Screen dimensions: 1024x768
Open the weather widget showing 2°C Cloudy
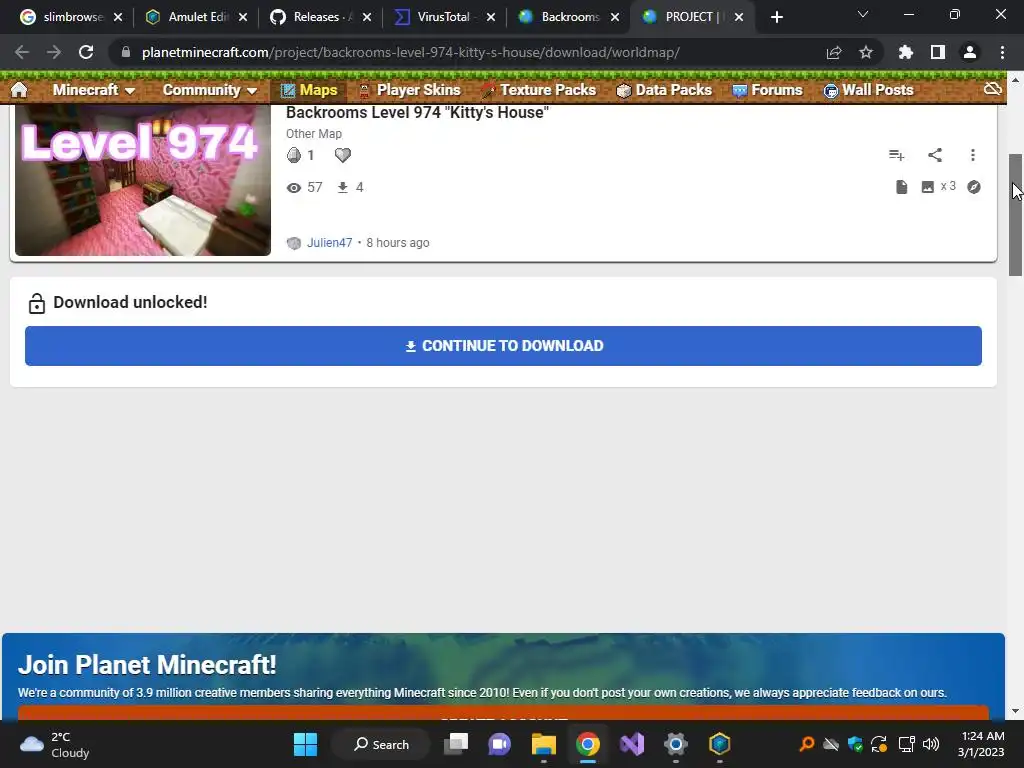coord(56,744)
